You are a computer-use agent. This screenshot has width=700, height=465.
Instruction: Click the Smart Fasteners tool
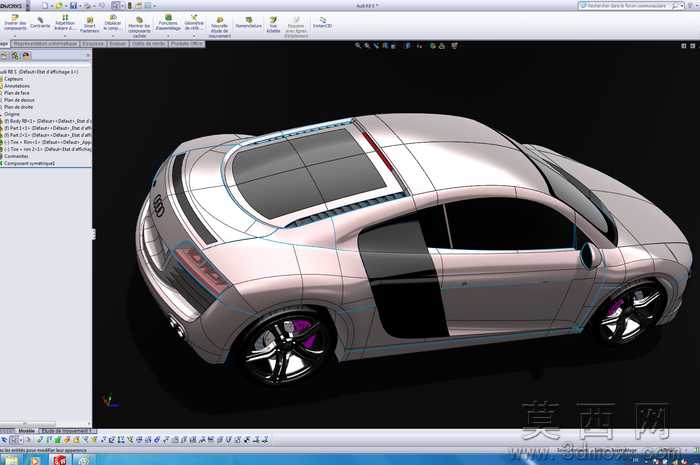pyautogui.click(x=90, y=25)
